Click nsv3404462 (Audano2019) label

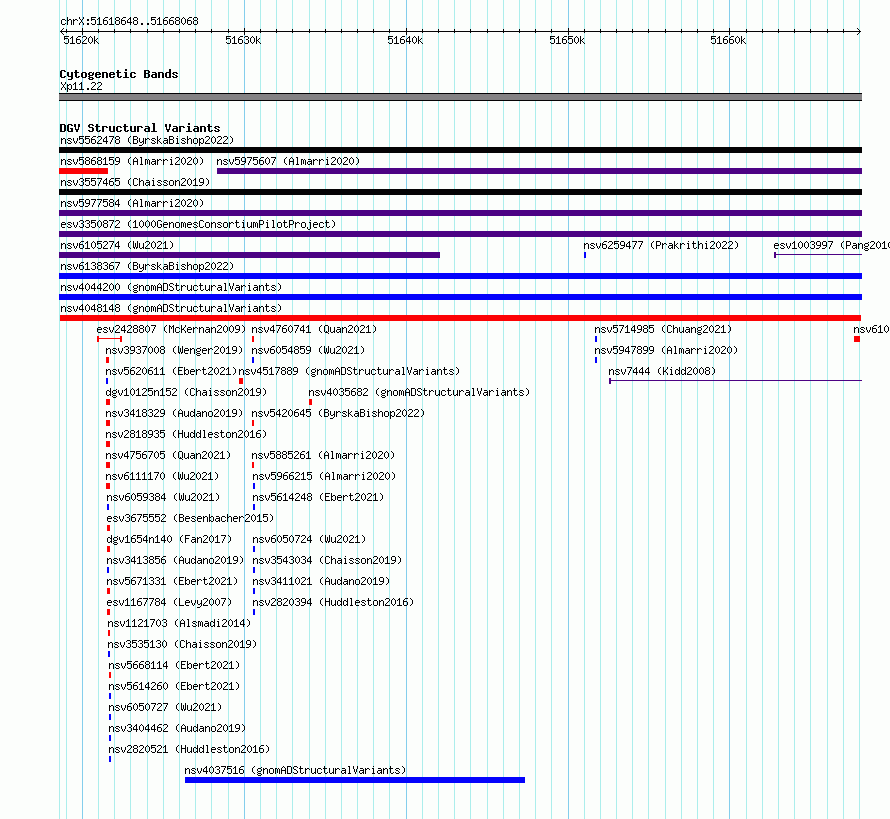point(177,728)
